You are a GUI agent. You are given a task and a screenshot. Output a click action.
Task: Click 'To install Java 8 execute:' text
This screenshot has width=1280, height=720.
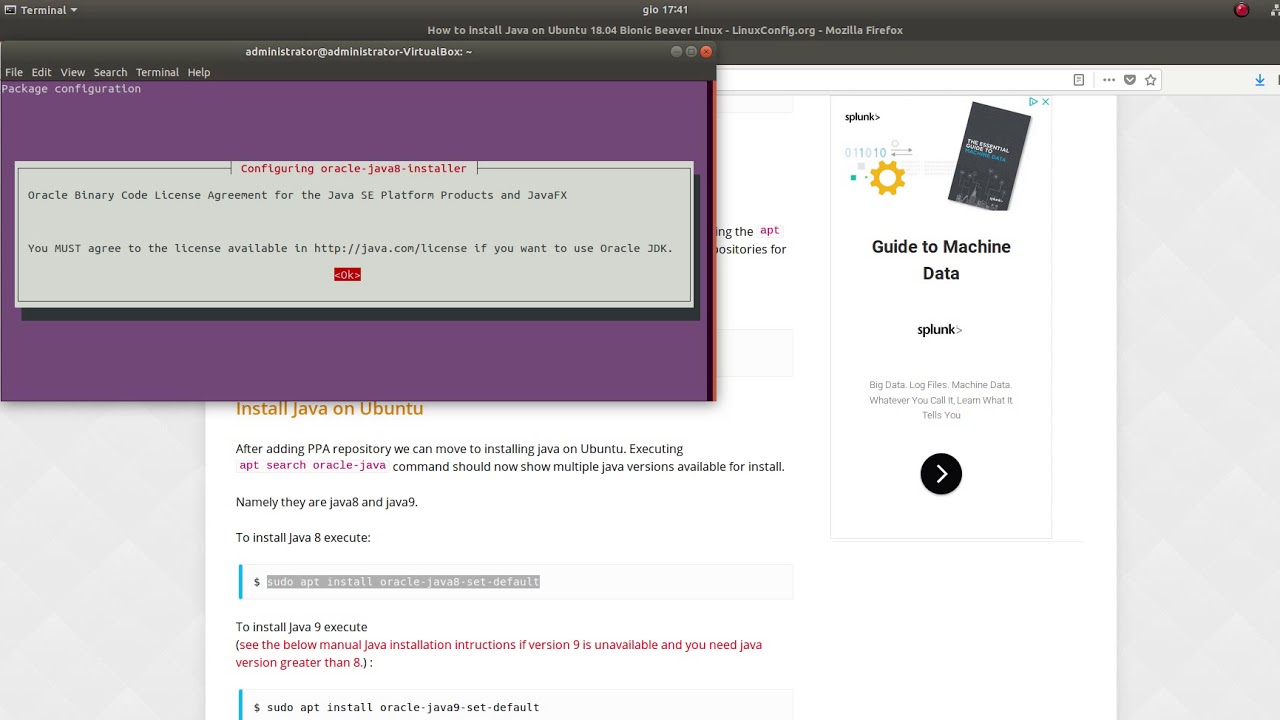point(303,537)
